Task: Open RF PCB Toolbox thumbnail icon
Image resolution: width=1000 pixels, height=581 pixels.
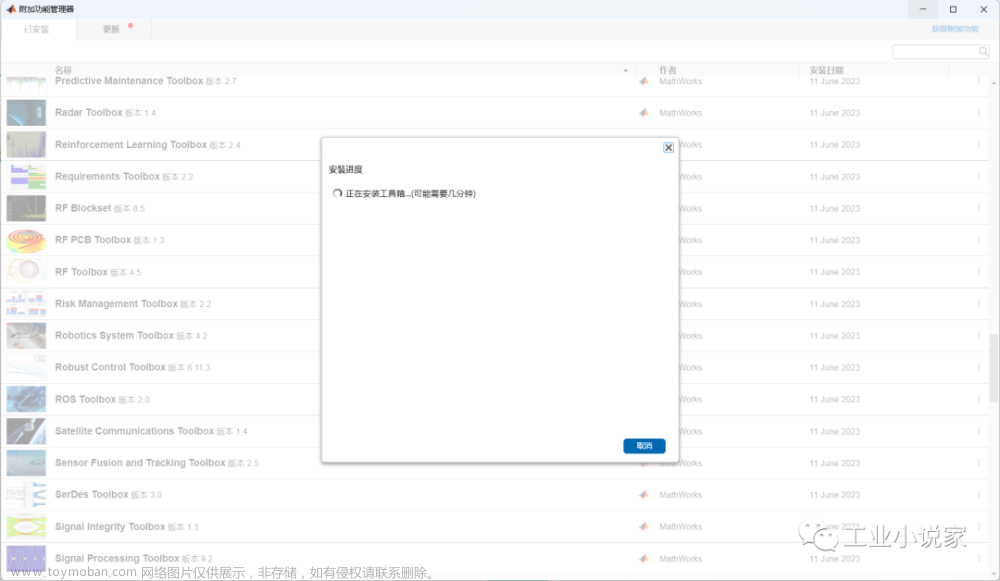Action: 26,240
